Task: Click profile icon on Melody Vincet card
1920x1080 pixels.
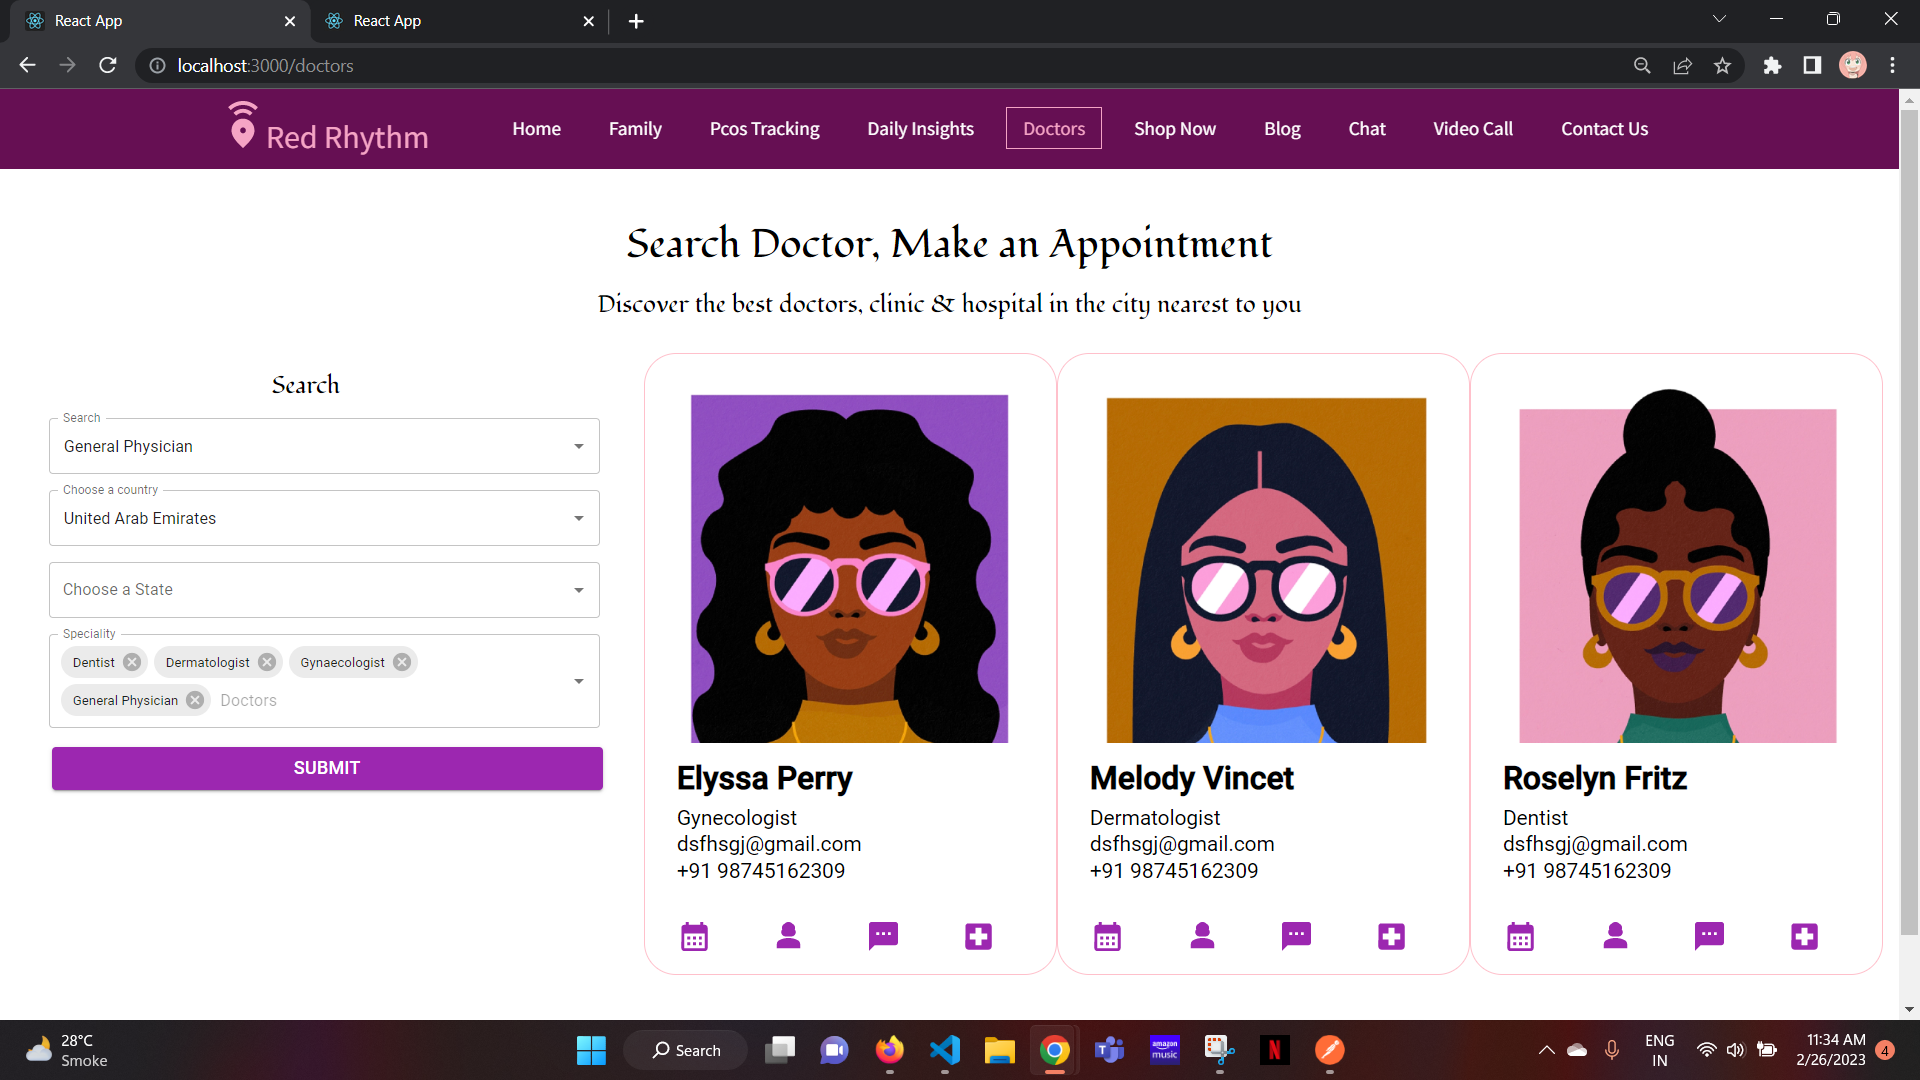Action: [x=1202, y=936]
